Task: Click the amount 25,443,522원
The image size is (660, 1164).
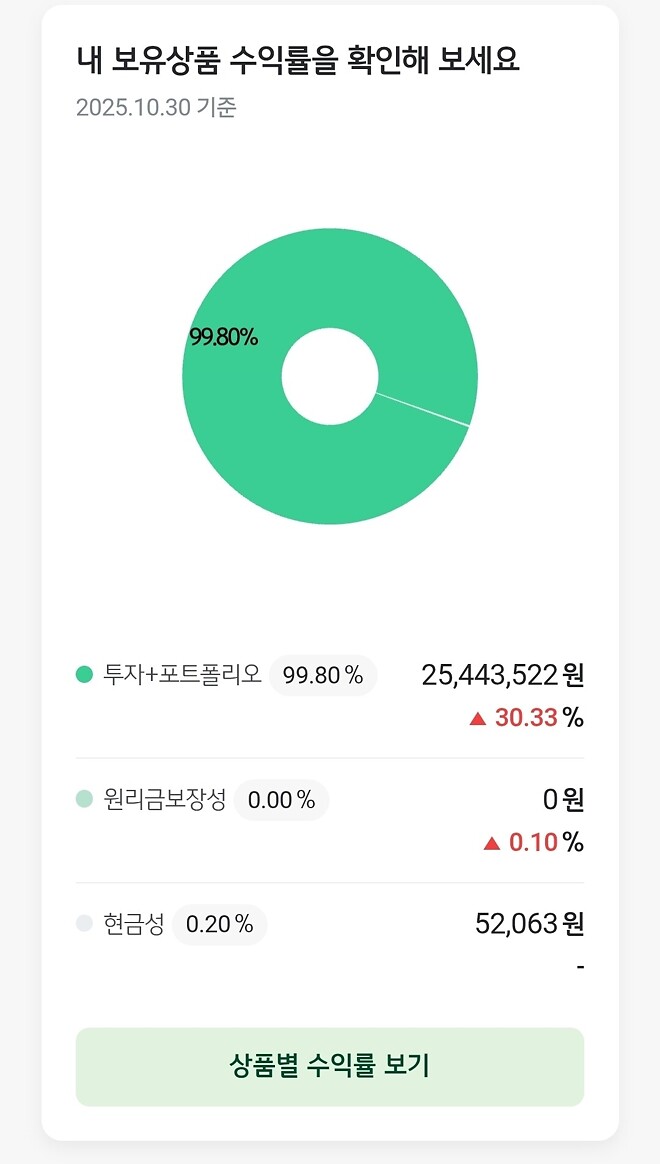Action: (x=502, y=675)
